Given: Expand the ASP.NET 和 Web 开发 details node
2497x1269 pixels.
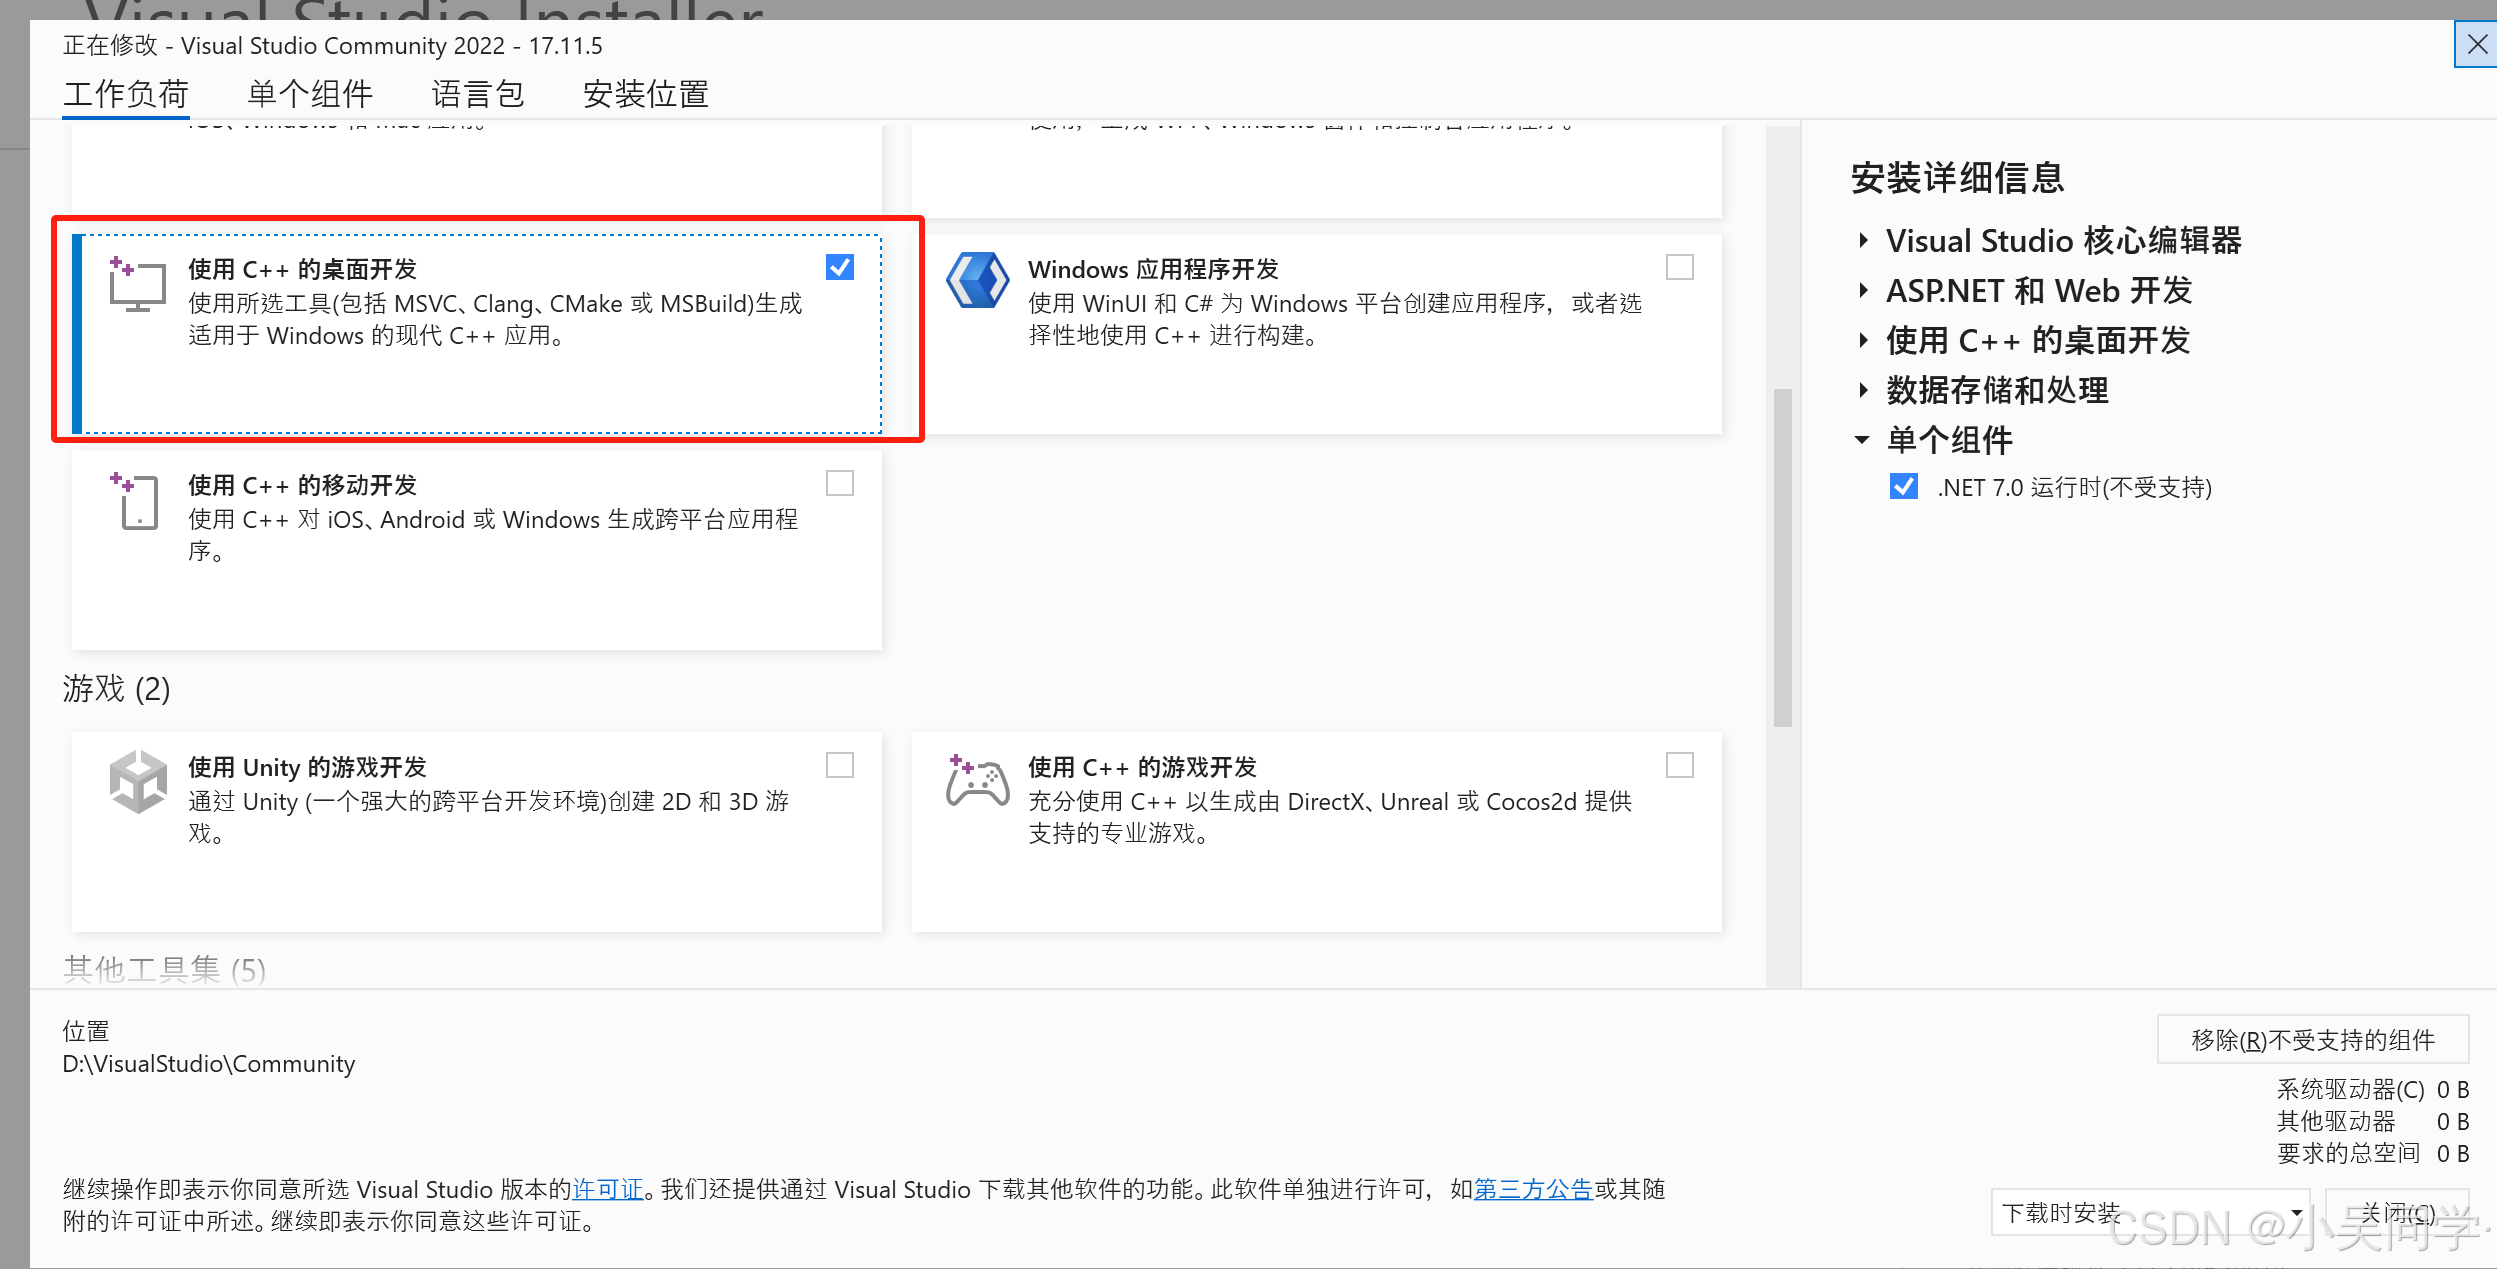Looking at the screenshot, I should (x=1863, y=291).
